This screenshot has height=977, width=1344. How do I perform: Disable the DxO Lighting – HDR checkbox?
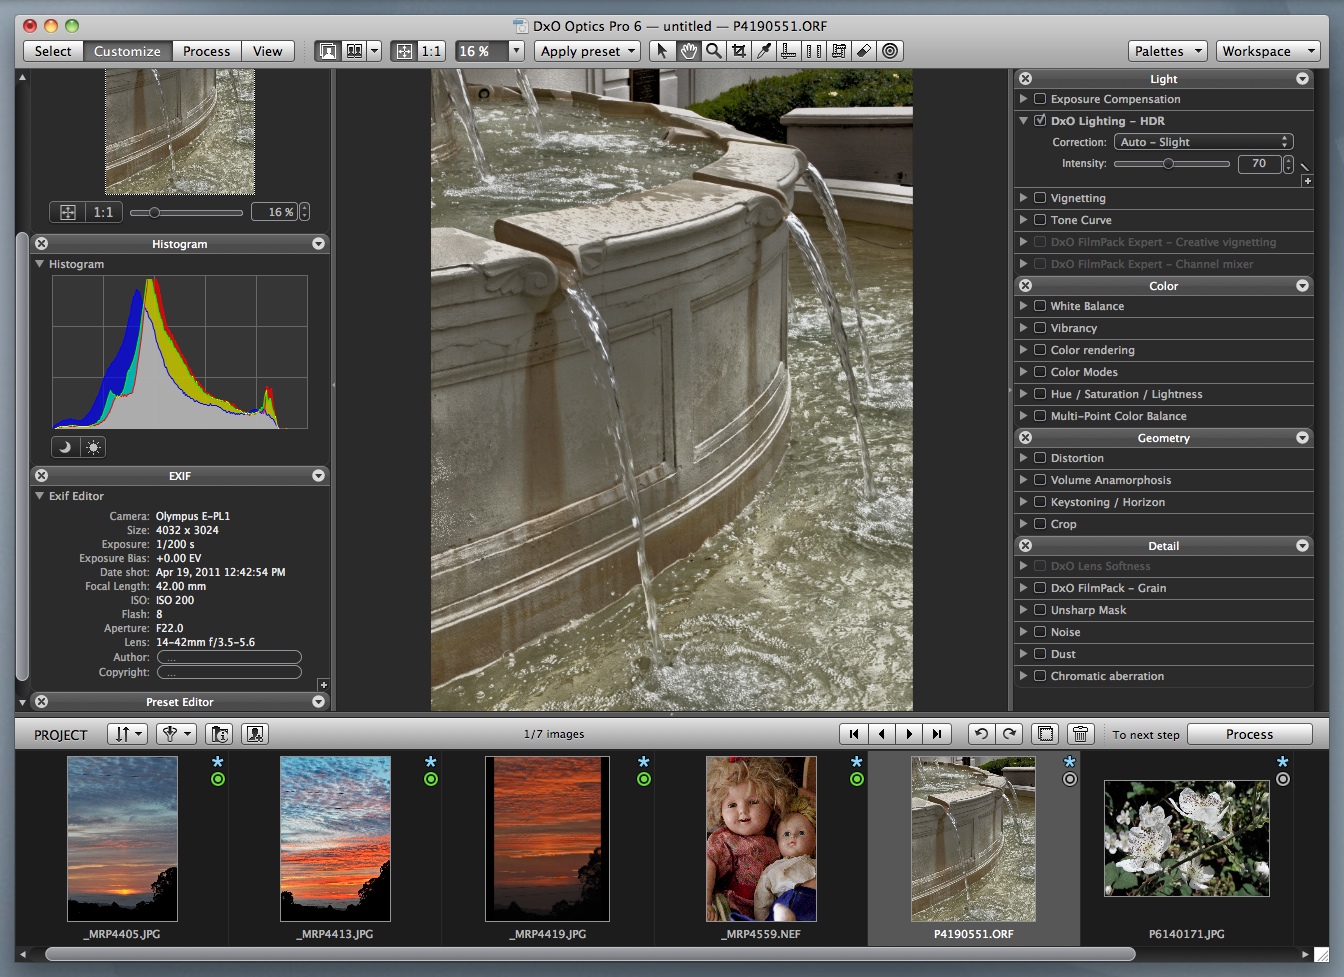pos(1040,121)
